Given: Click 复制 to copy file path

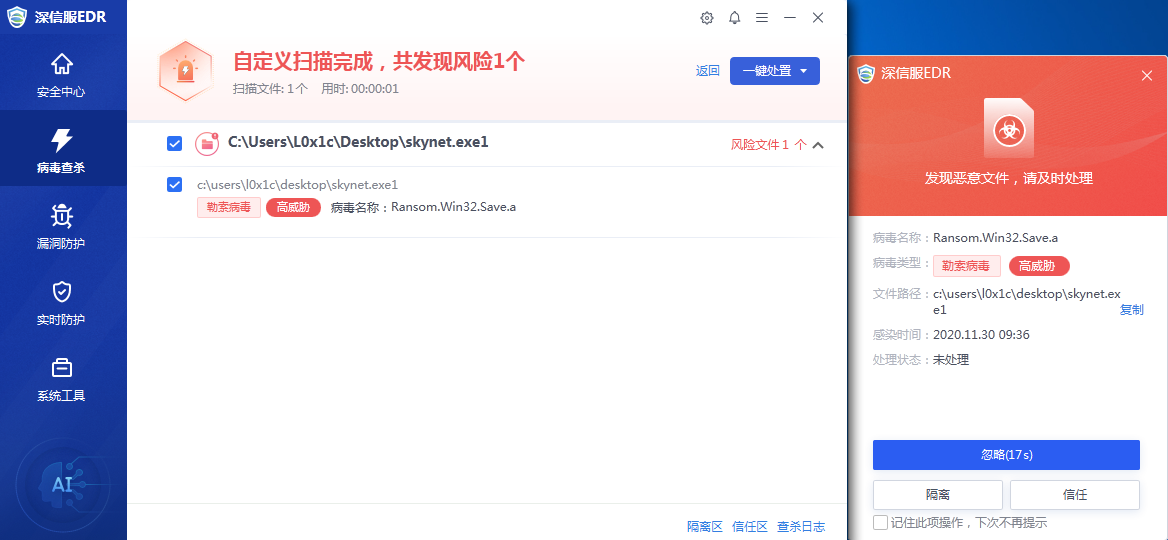Looking at the screenshot, I should 1132,310.
